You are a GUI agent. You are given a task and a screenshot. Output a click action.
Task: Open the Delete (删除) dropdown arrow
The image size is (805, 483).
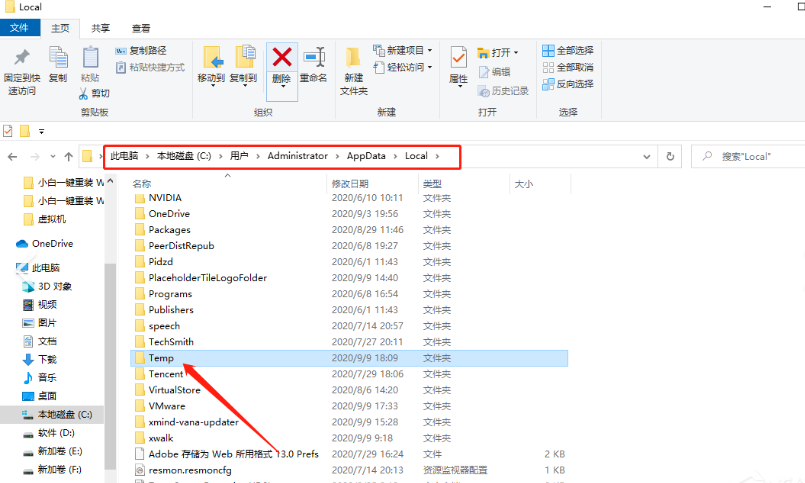point(283,86)
